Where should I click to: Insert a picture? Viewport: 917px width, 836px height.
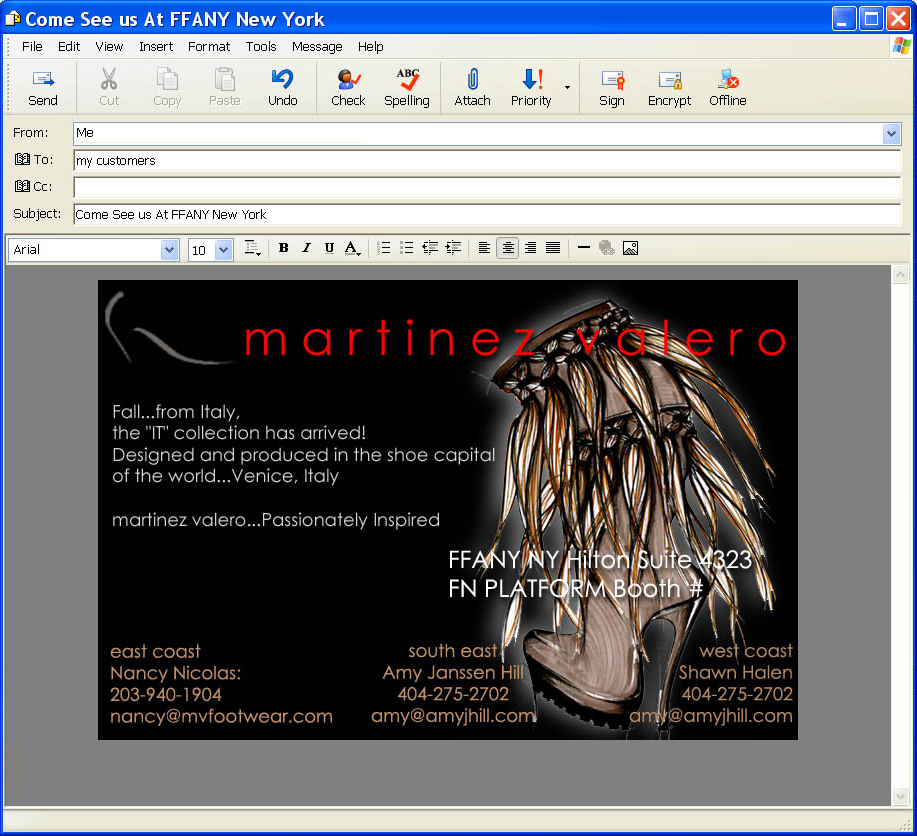[630, 248]
